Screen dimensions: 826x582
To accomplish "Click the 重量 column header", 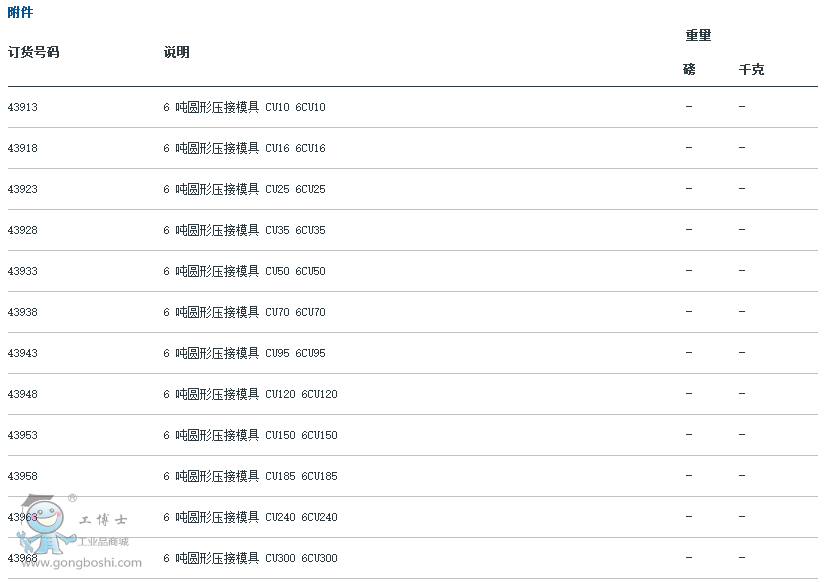I will click(698, 36).
